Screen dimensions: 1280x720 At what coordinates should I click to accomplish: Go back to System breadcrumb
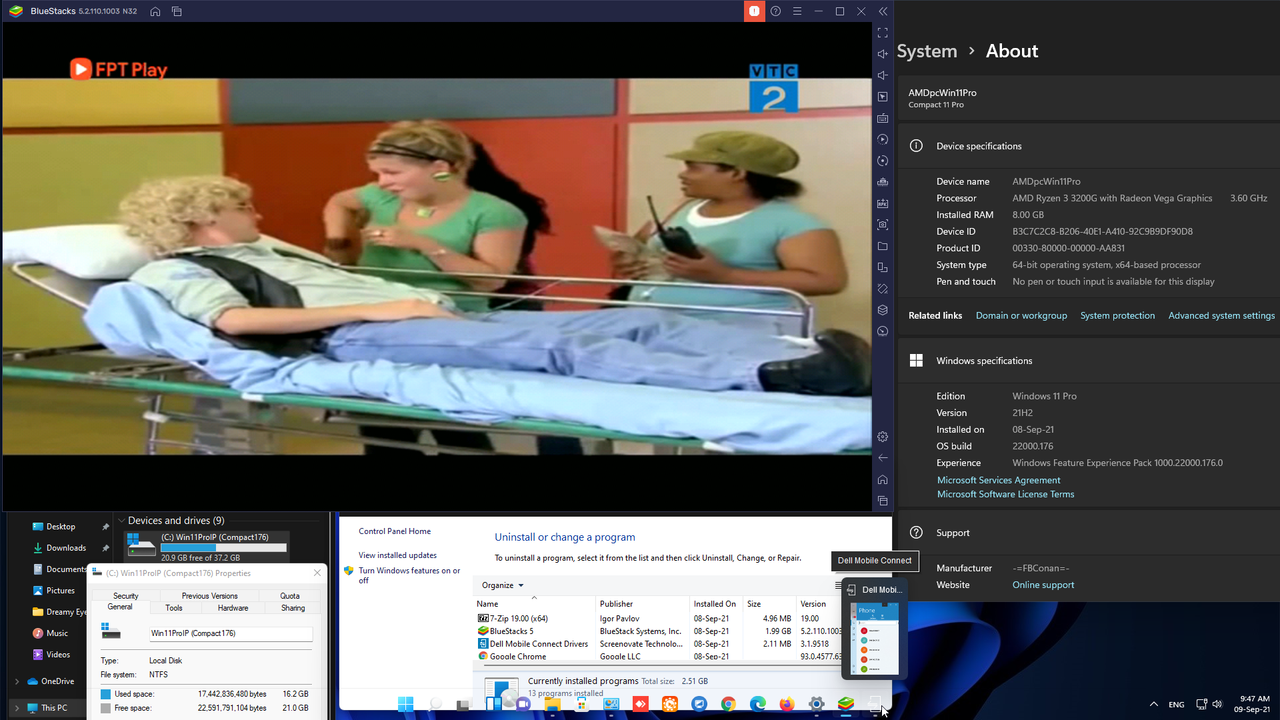927,51
